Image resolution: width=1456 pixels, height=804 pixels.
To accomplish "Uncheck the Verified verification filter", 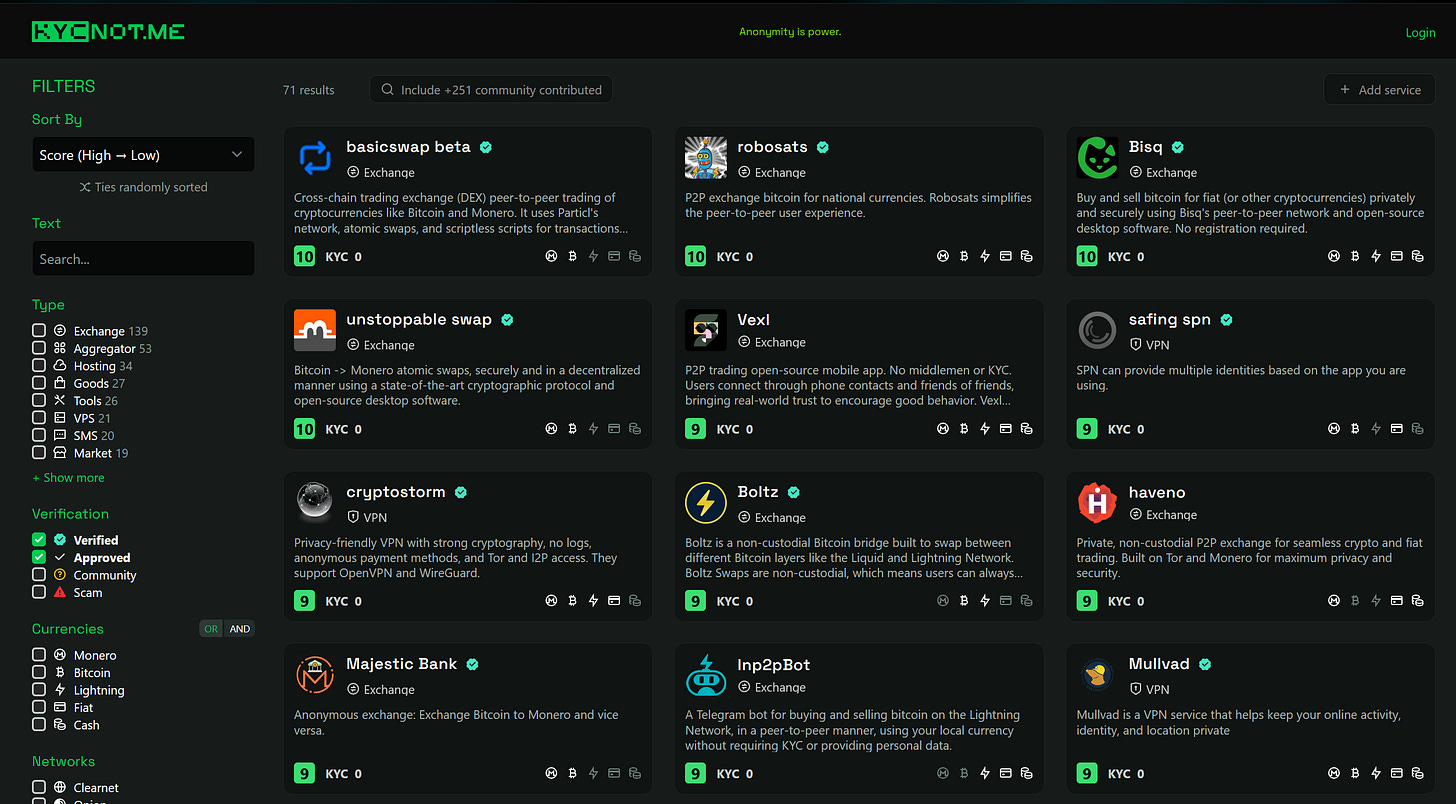I will pos(39,540).
